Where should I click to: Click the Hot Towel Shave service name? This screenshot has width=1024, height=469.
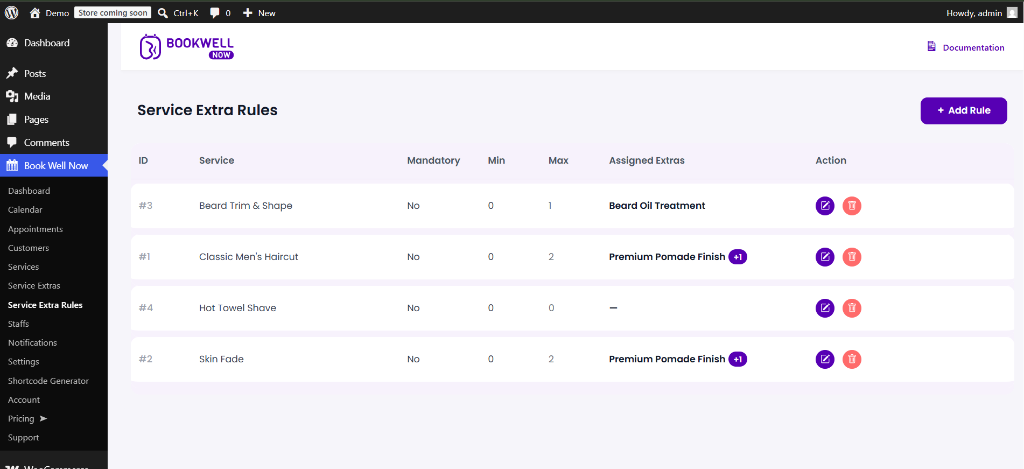pyautogui.click(x=238, y=308)
